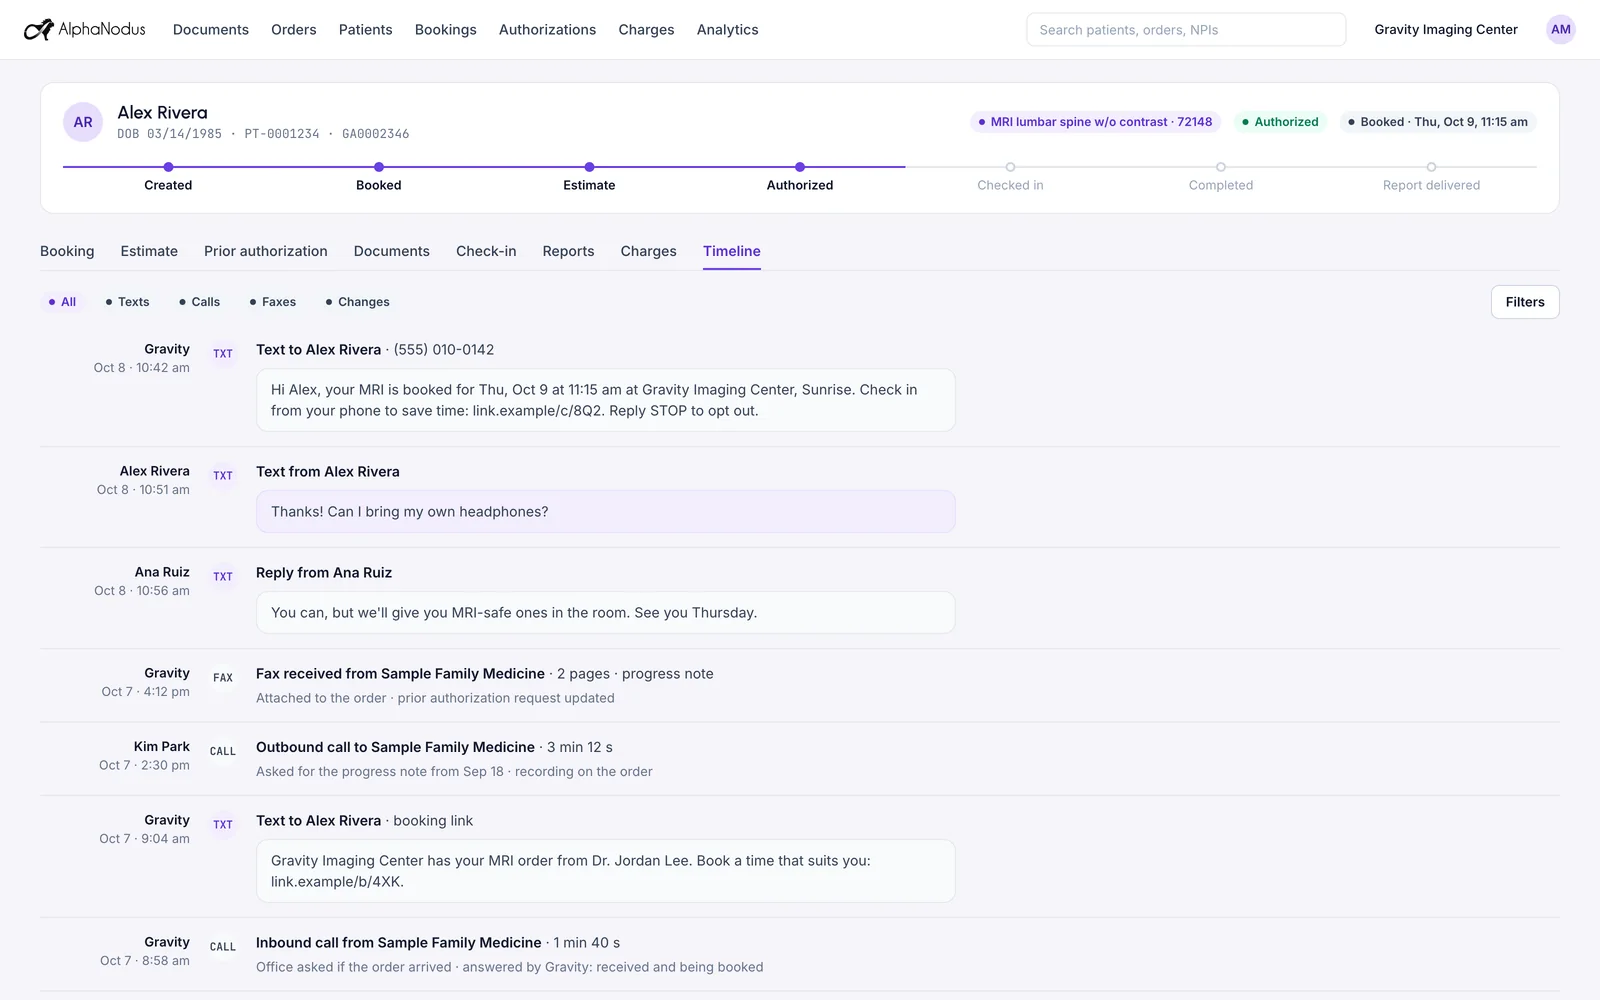Click the Checked in step marker

pos(1010,167)
